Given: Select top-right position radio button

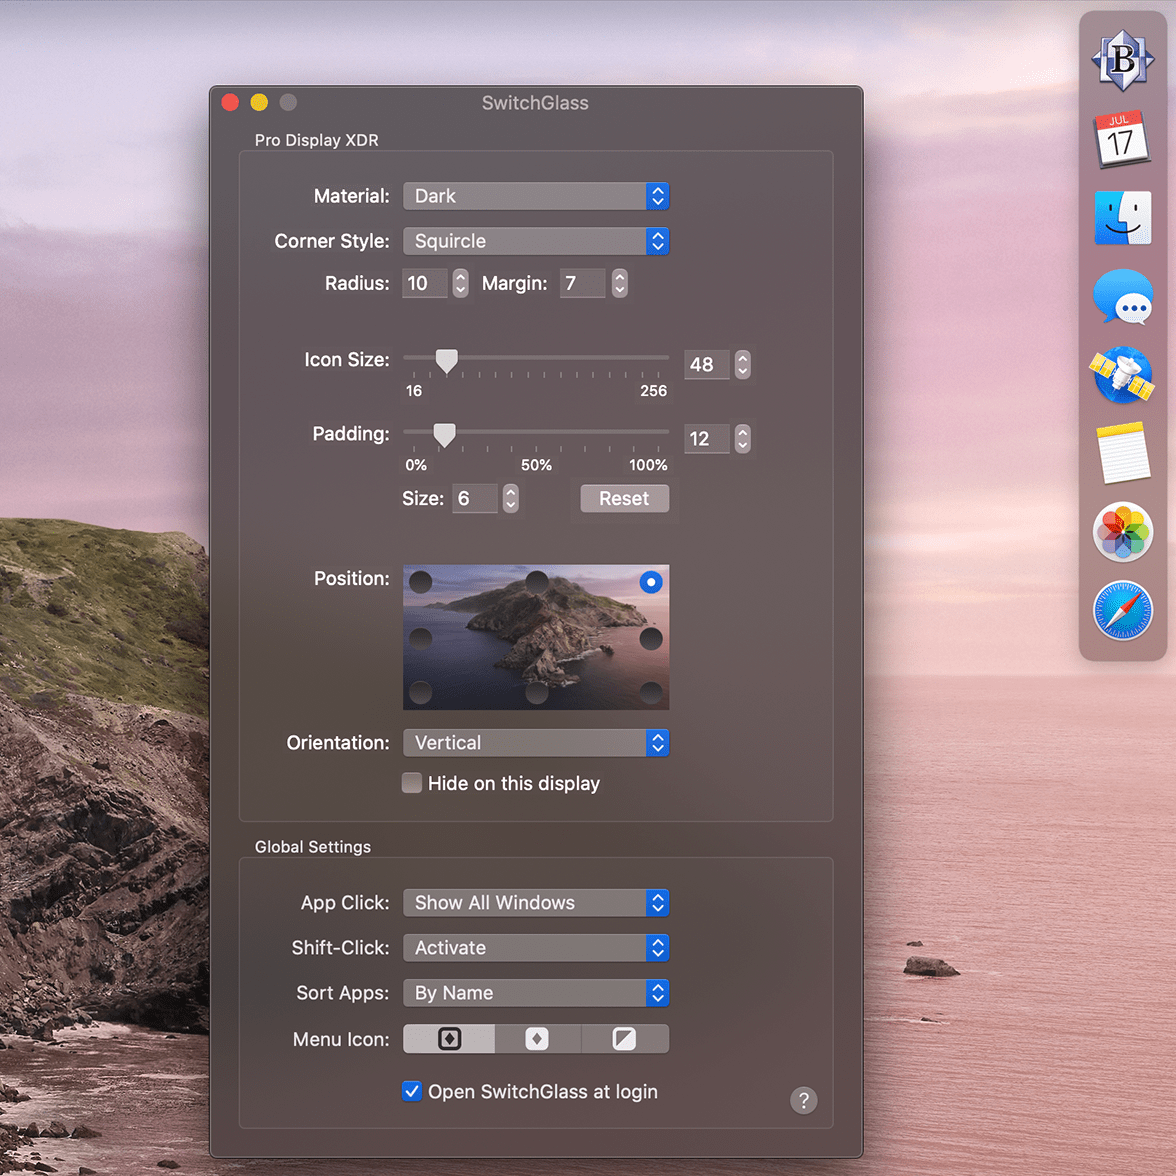Looking at the screenshot, I should click(x=650, y=582).
